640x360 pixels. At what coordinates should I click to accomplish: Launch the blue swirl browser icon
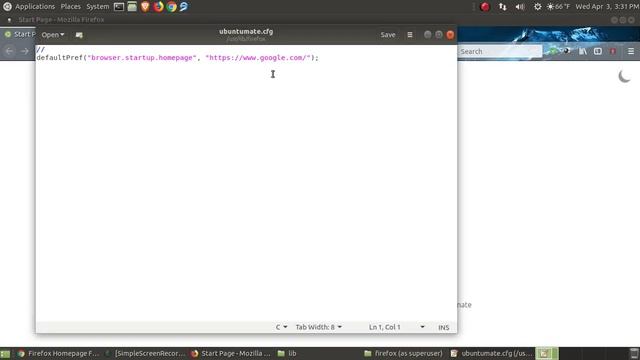coord(184,7)
